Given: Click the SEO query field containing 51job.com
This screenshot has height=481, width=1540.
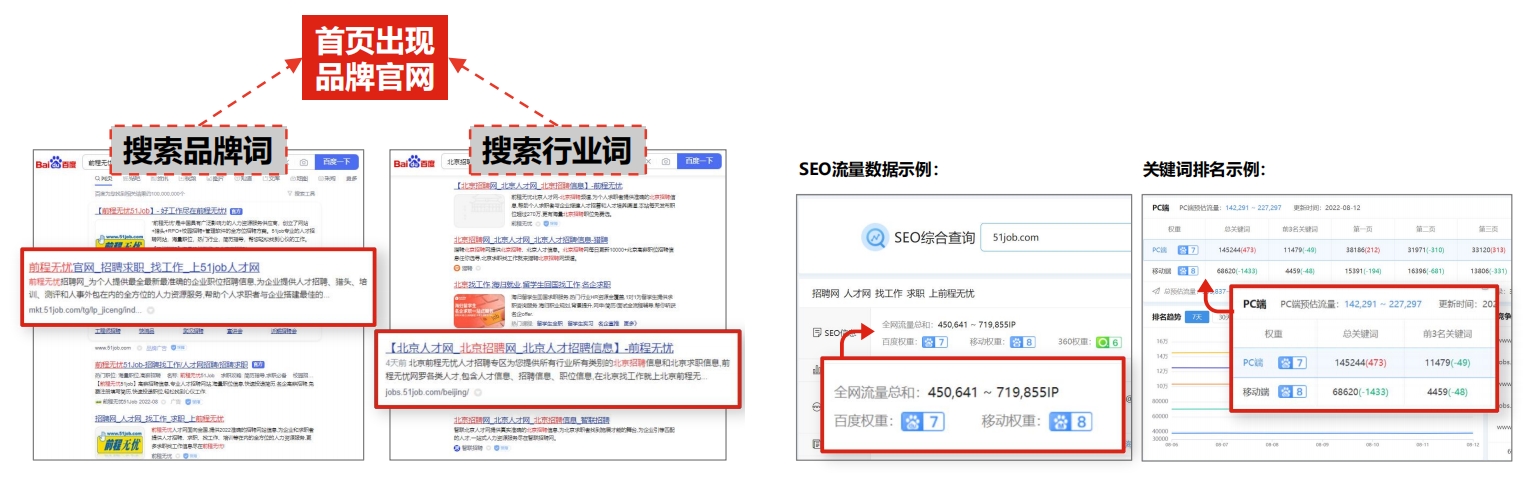Looking at the screenshot, I should pos(1055,238).
